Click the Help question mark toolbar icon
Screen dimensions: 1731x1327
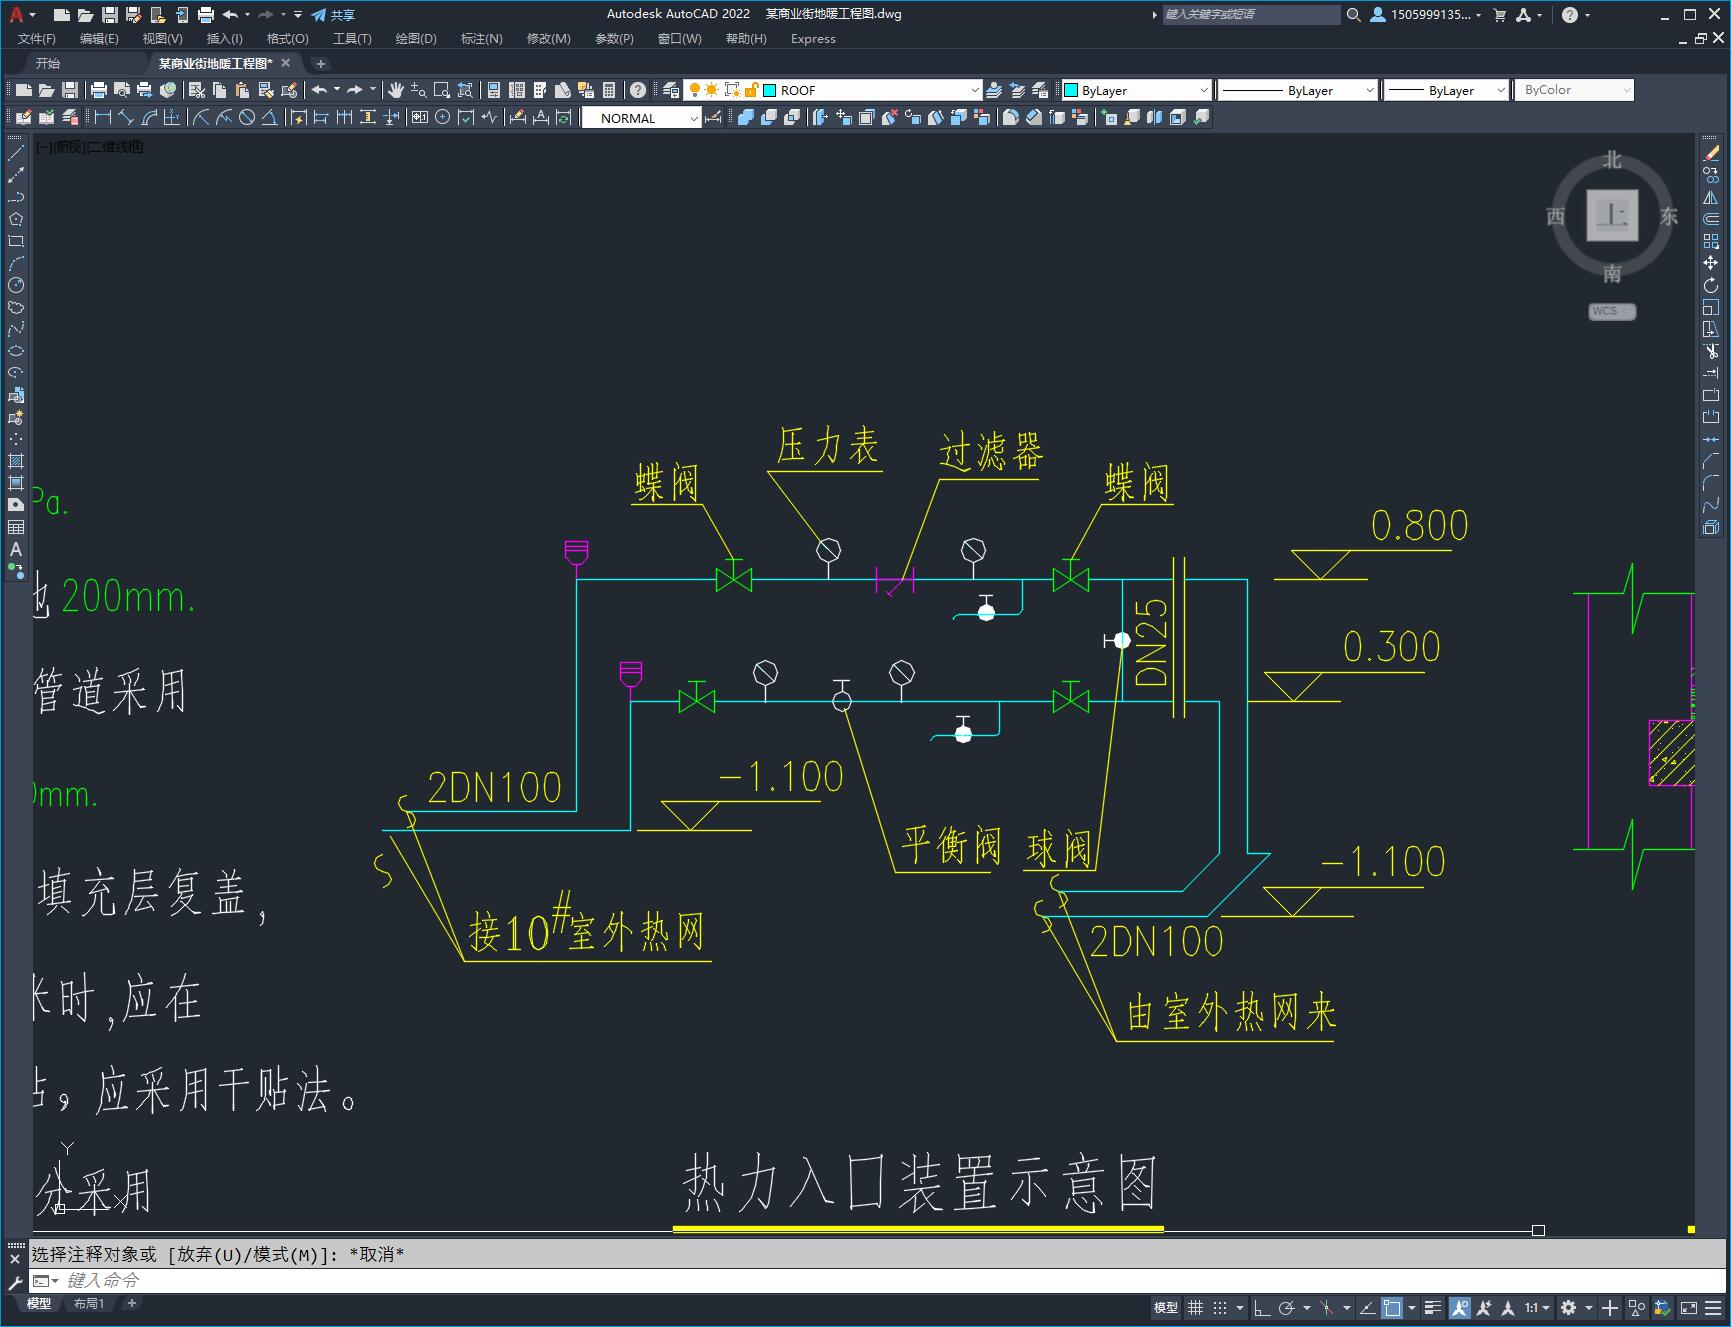[x=638, y=90]
